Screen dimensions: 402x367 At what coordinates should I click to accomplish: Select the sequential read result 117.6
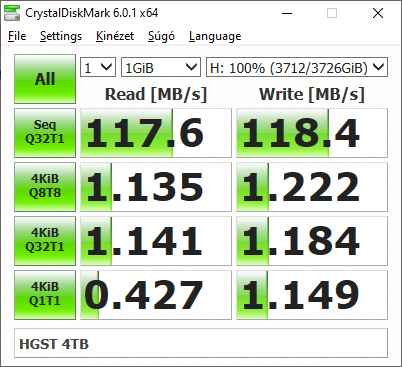click(x=156, y=133)
